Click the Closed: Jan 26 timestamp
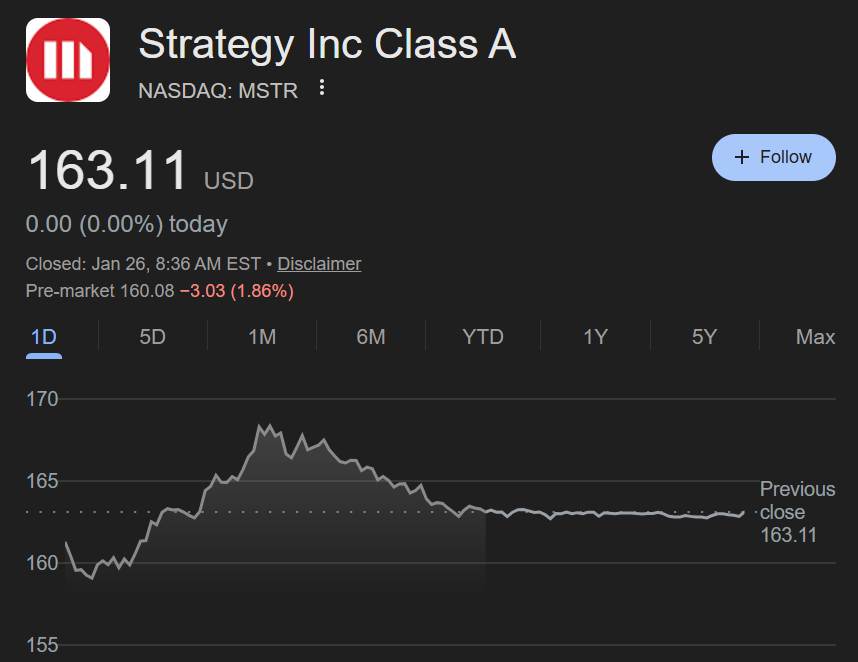 (x=143, y=264)
